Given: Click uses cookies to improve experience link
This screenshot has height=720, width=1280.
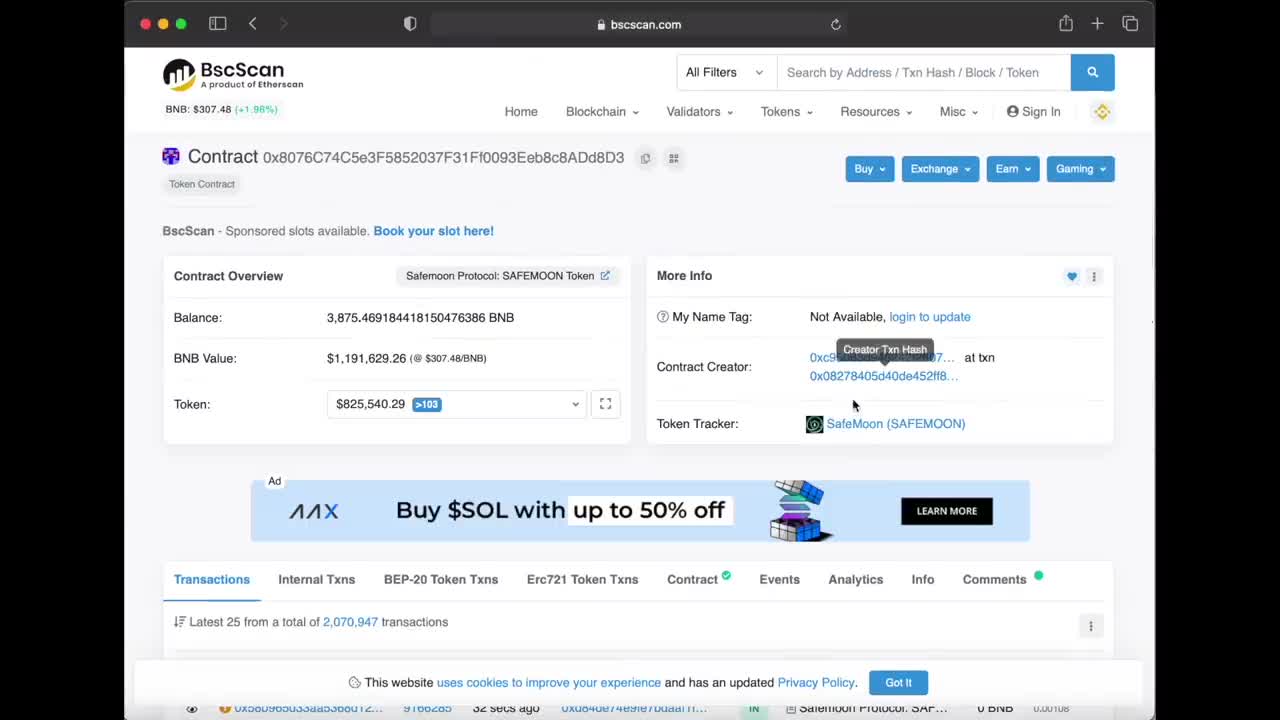Looking at the screenshot, I should pos(549,683).
